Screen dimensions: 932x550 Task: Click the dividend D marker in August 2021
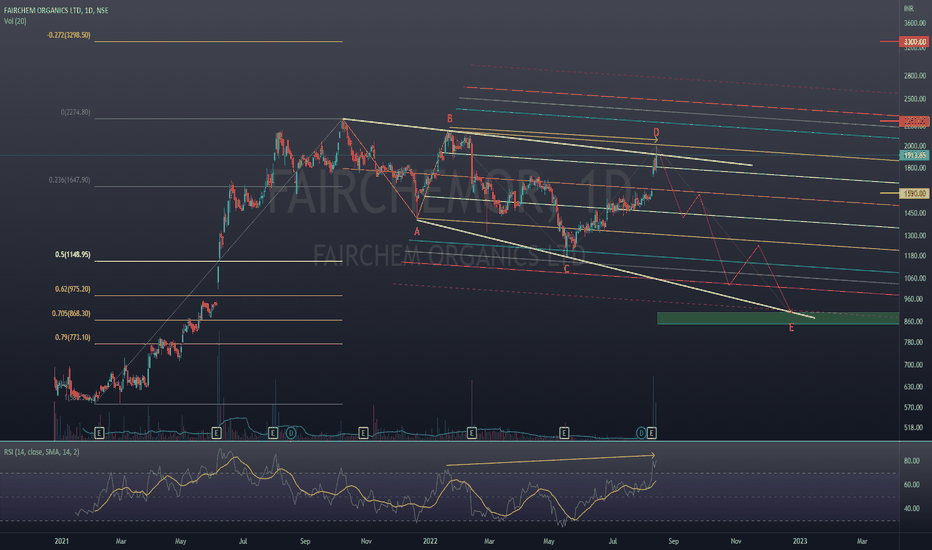[291, 433]
